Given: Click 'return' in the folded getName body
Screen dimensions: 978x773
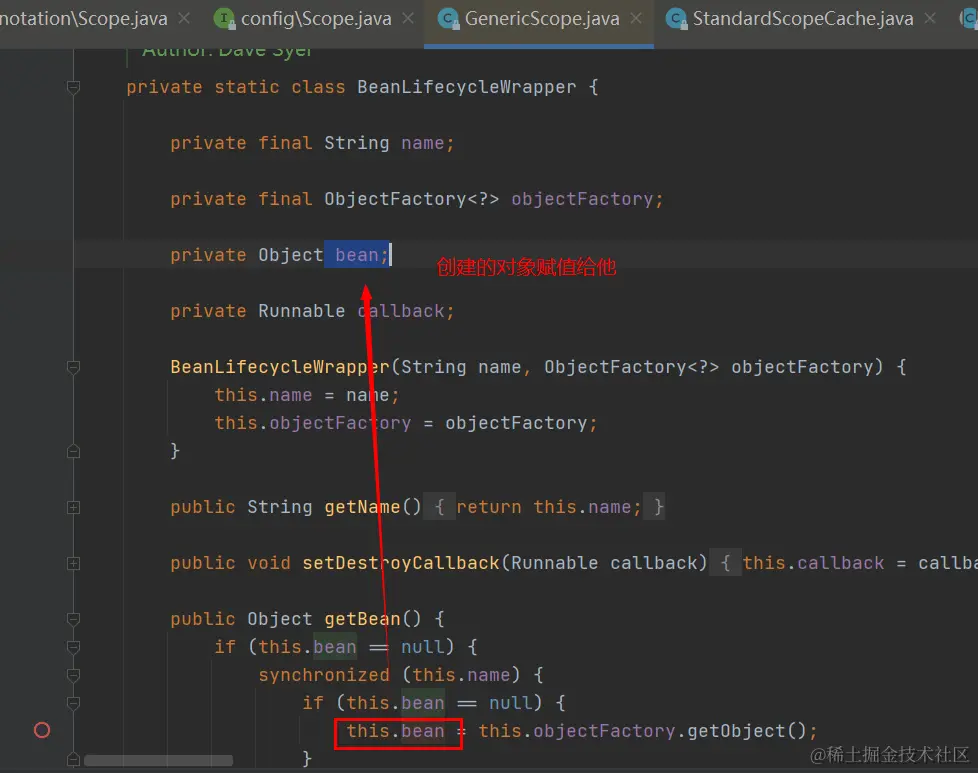Looking at the screenshot, I should [488, 507].
